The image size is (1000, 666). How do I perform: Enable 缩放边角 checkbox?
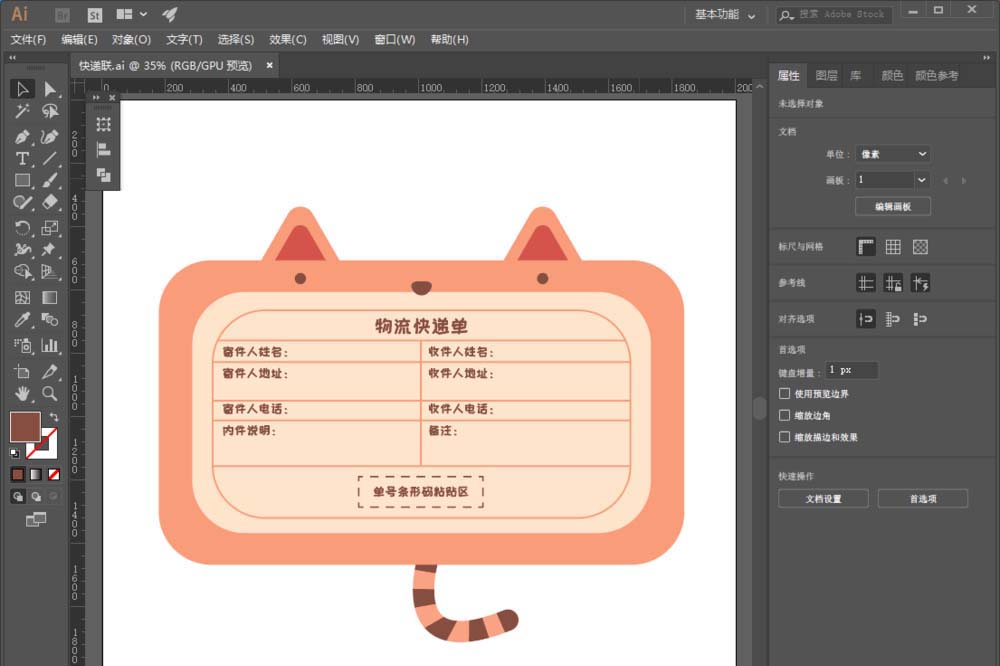pyautogui.click(x=784, y=415)
